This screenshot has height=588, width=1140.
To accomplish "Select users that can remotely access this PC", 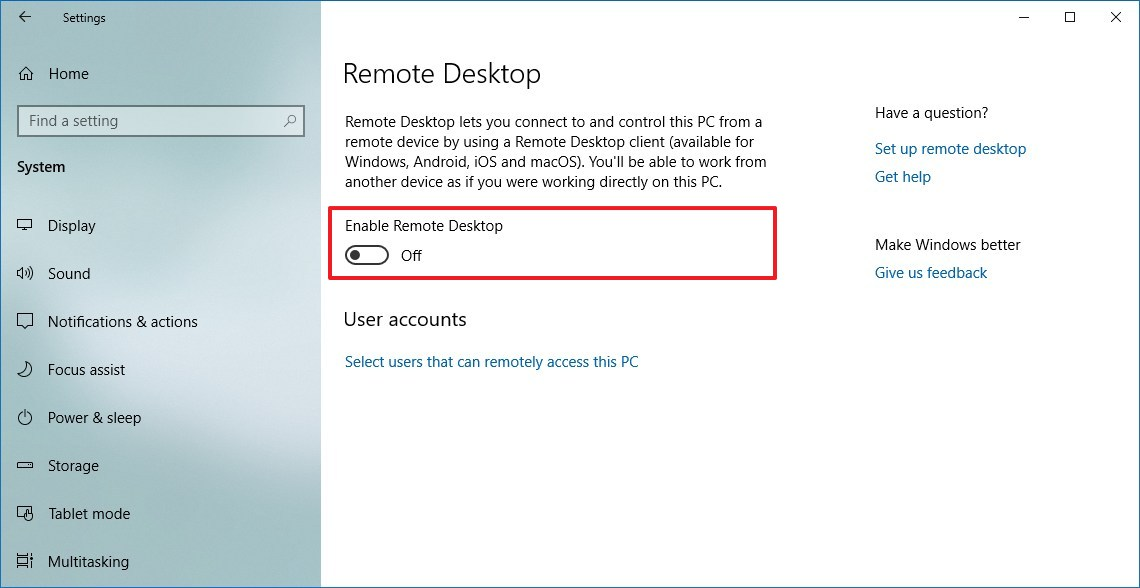I will 491,361.
